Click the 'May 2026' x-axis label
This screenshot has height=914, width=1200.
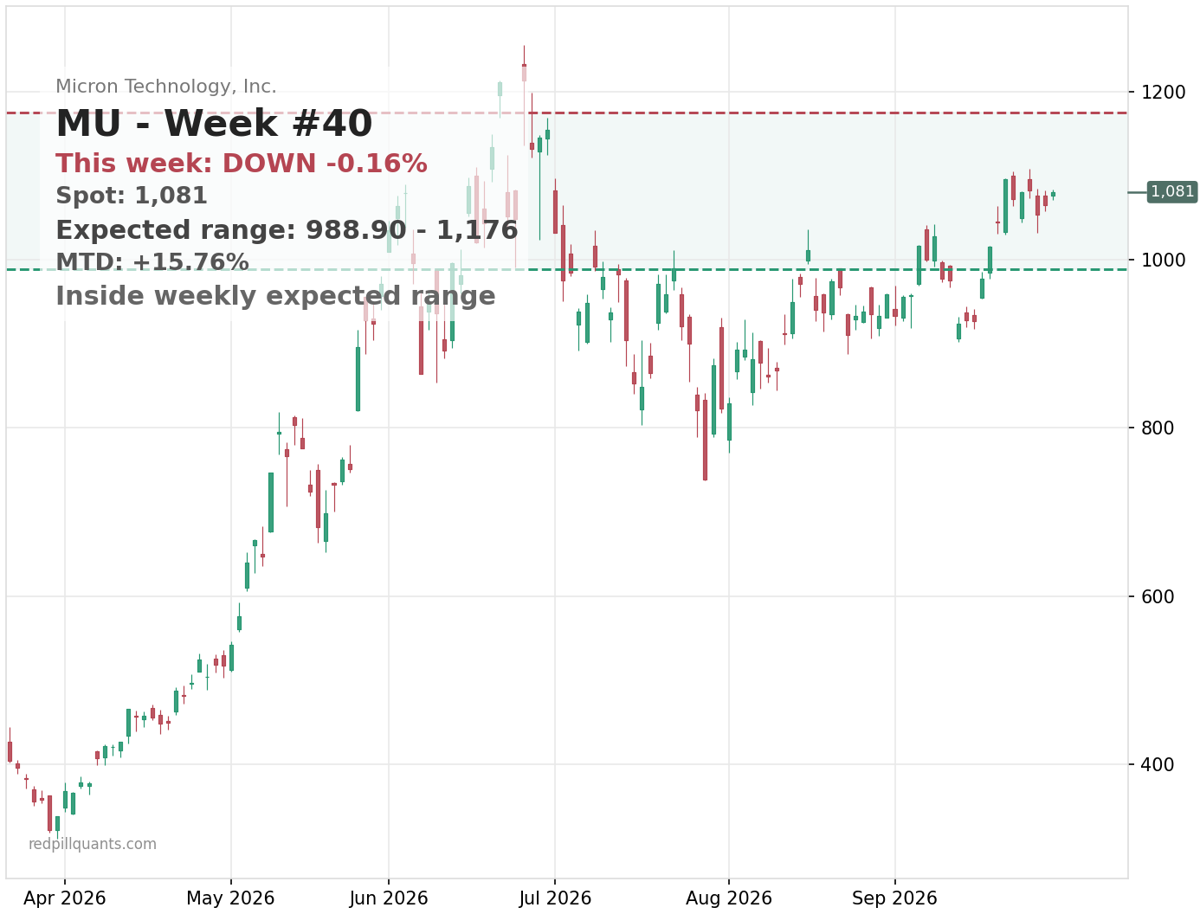pyautogui.click(x=231, y=899)
